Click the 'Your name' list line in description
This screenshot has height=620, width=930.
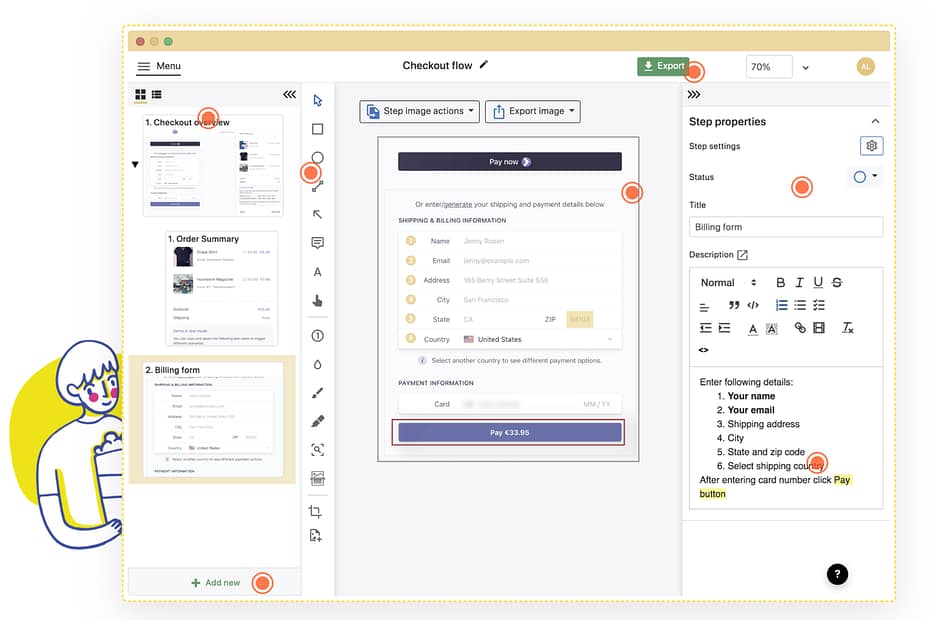(x=751, y=396)
